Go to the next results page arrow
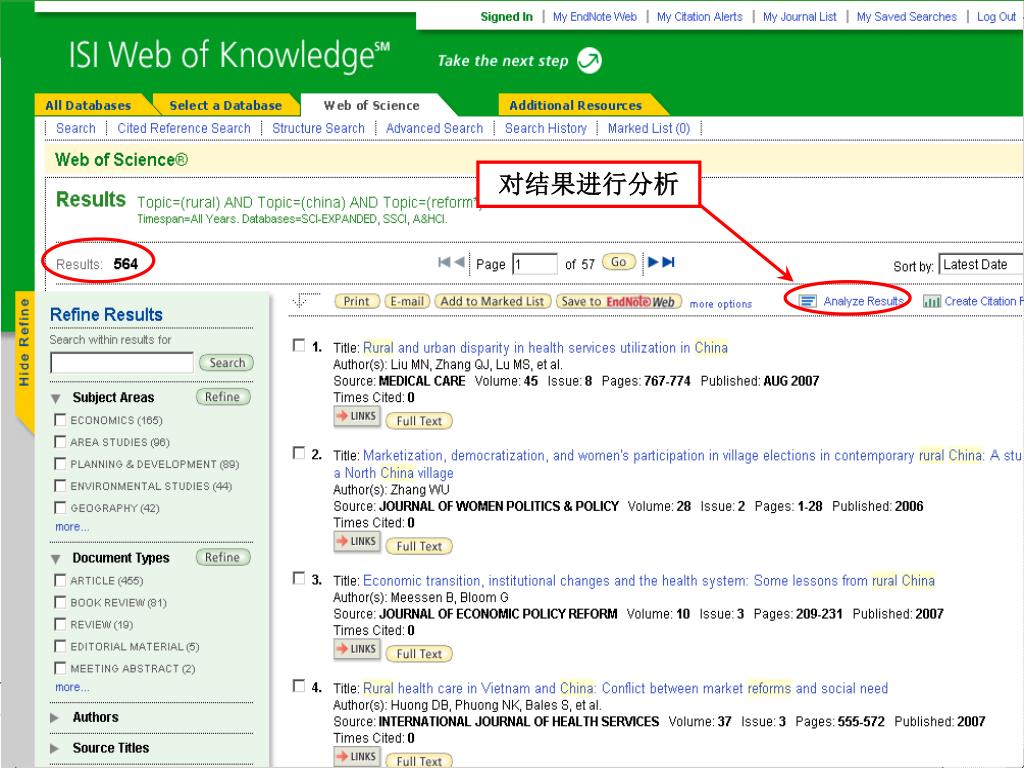The height and width of the screenshot is (768, 1024). [652, 262]
